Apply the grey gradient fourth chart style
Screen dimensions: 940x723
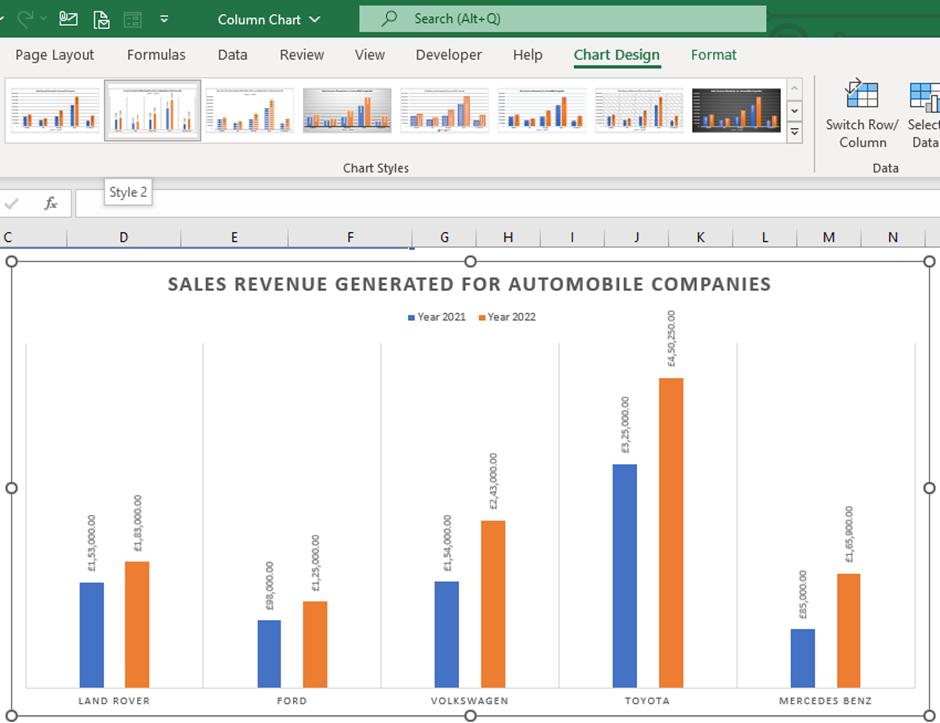click(347, 110)
